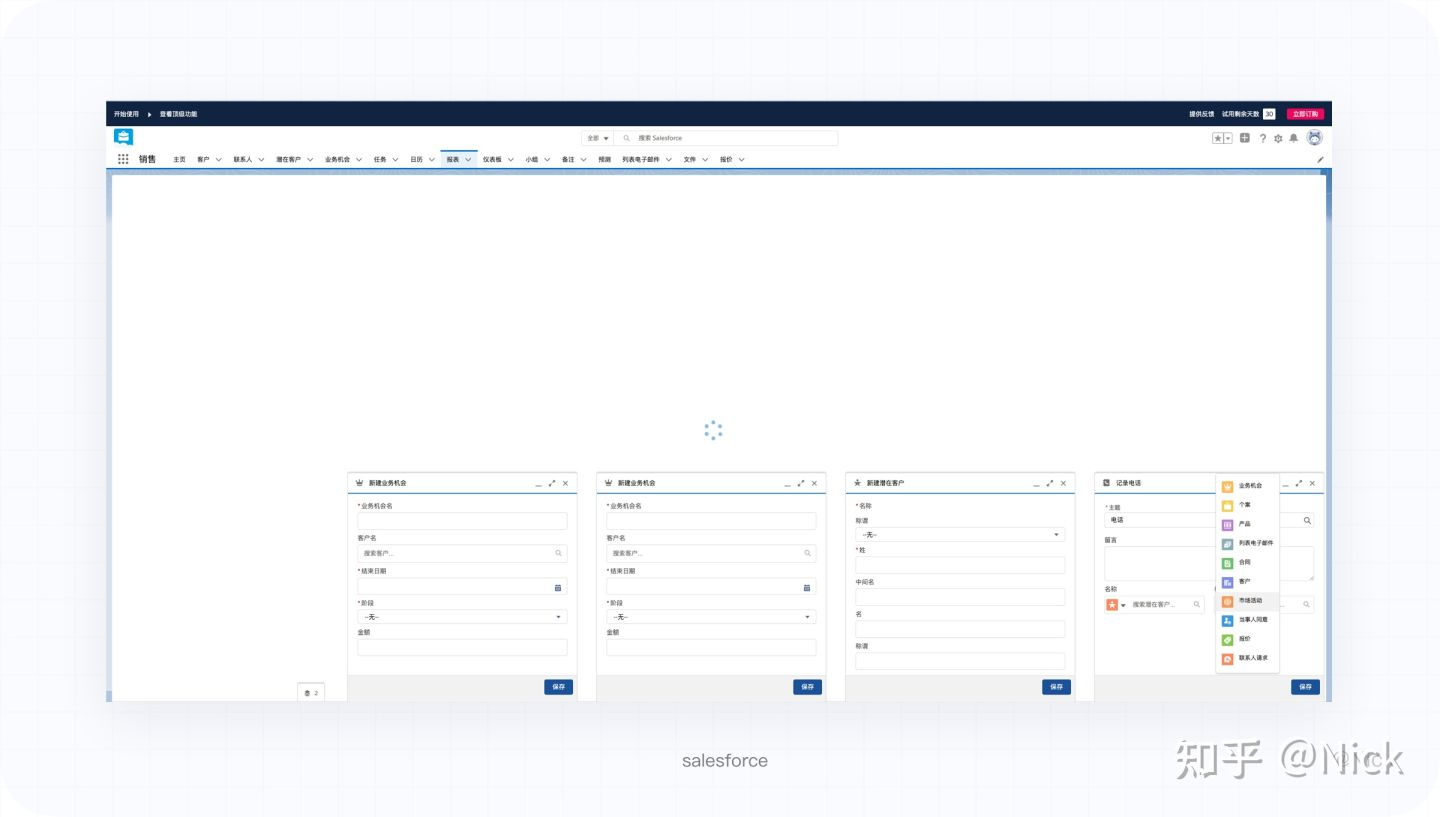The height and width of the screenshot is (817, 1440).
Task: Click the 开始使用 link
Action: pos(126,114)
